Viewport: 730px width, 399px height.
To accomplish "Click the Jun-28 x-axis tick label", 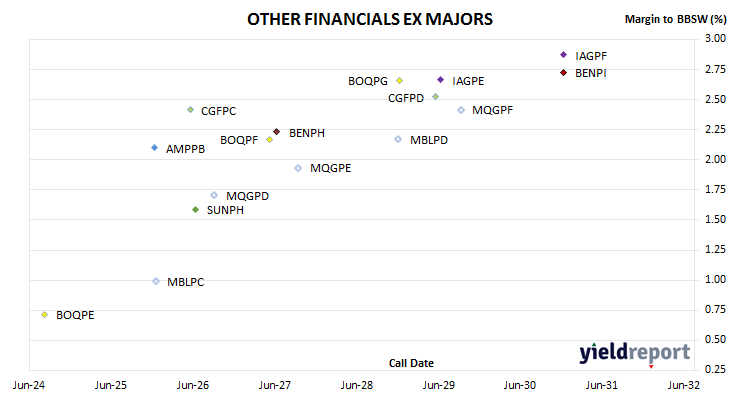I will click(357, 385).
